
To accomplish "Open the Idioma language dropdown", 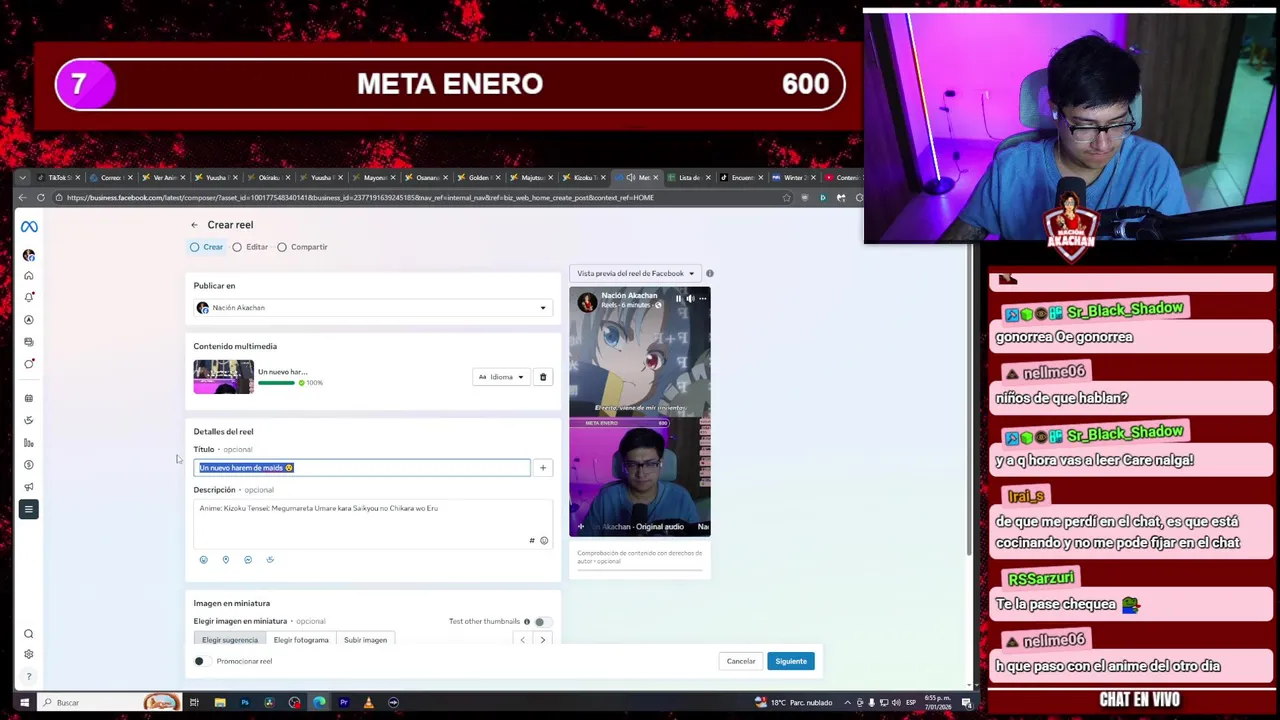I will pyautogui.click(x=501, y=377).
